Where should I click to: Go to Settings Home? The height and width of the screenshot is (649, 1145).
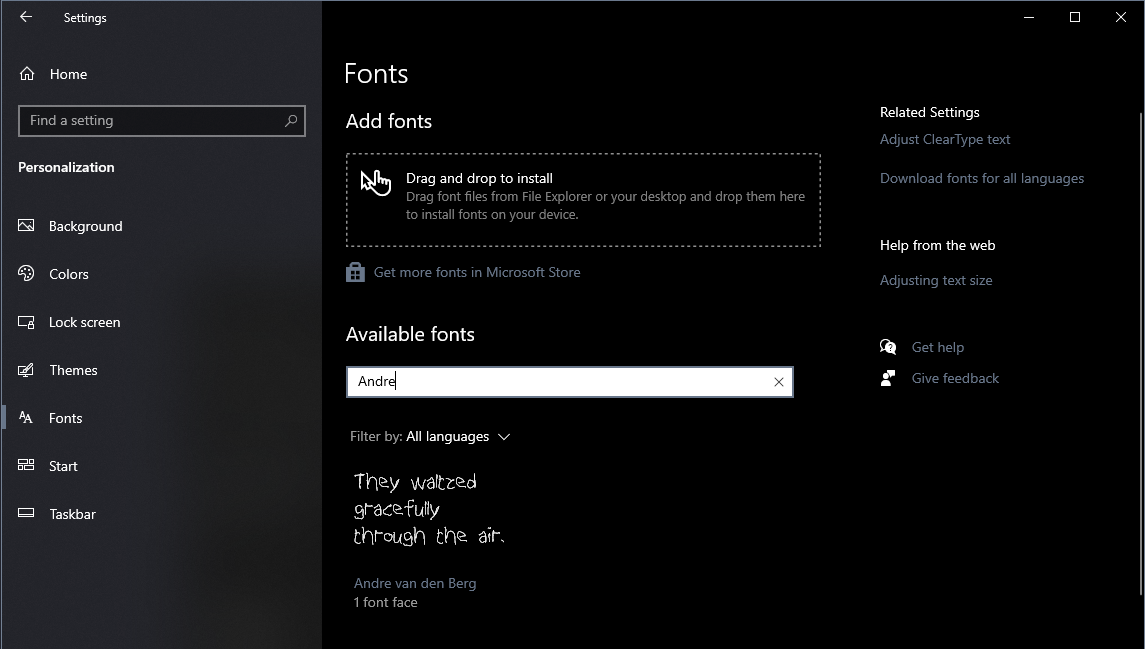68,74
